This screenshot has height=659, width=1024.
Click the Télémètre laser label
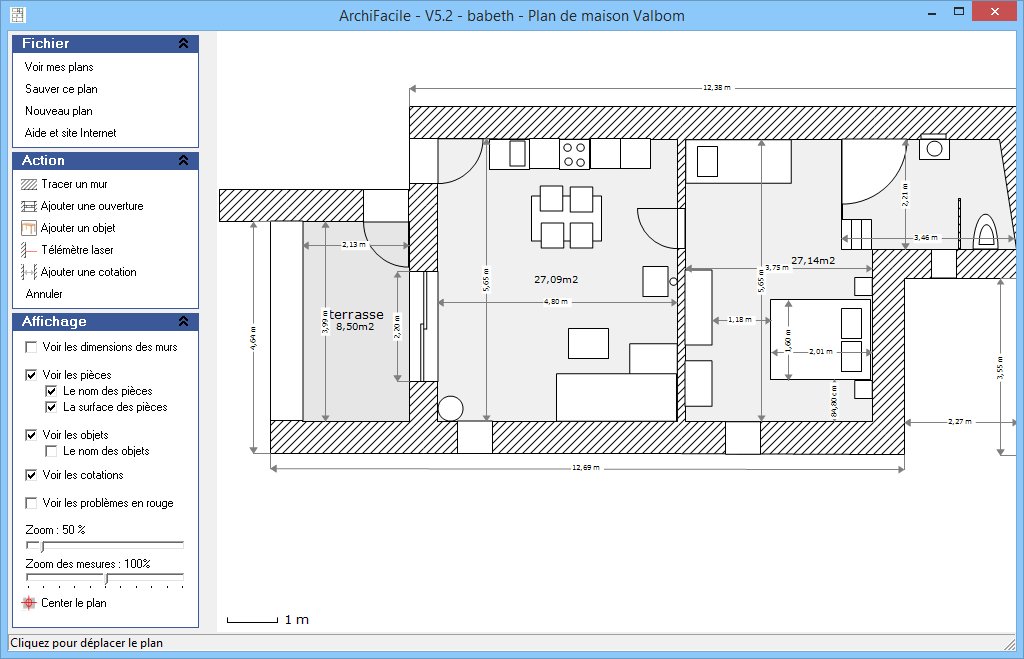point(78,250)
